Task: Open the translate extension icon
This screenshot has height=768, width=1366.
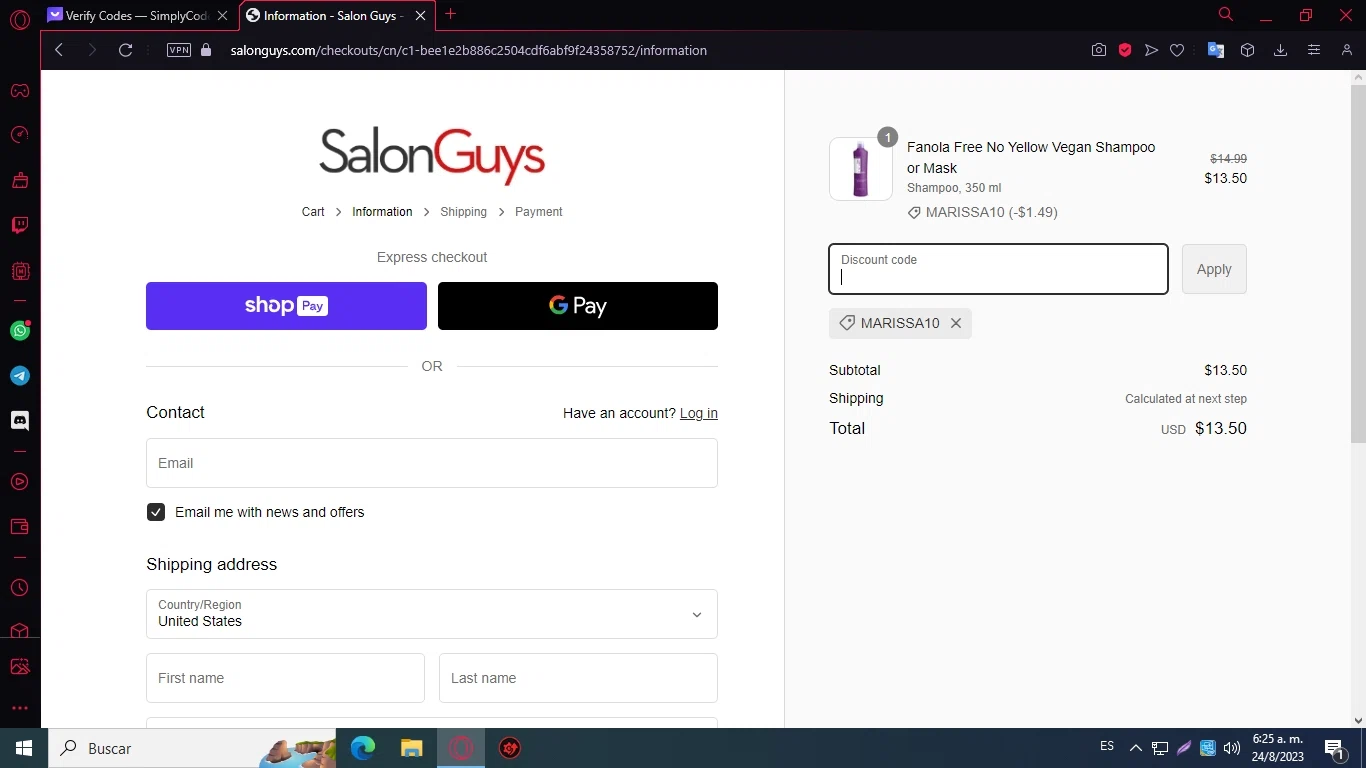Action: coord(1216,50)
